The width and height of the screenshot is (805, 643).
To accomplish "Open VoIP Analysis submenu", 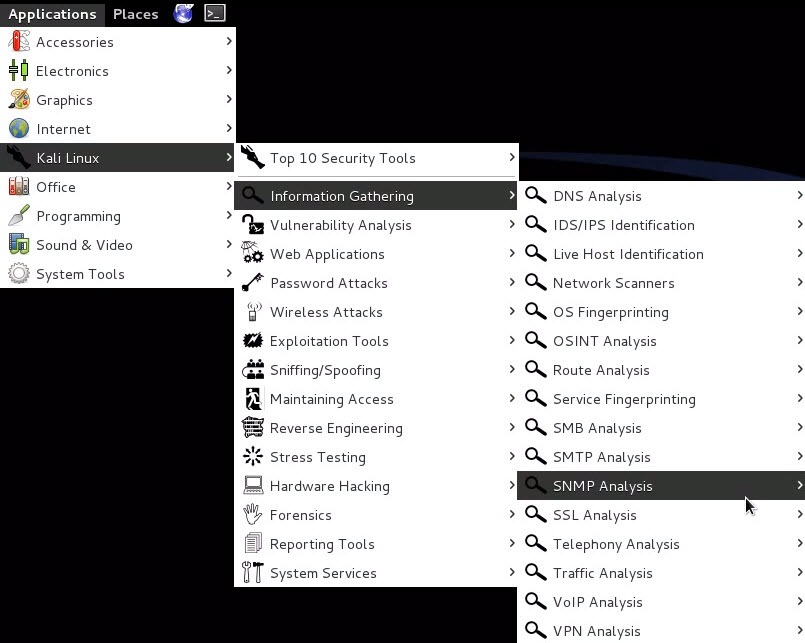I will point(661,601).
